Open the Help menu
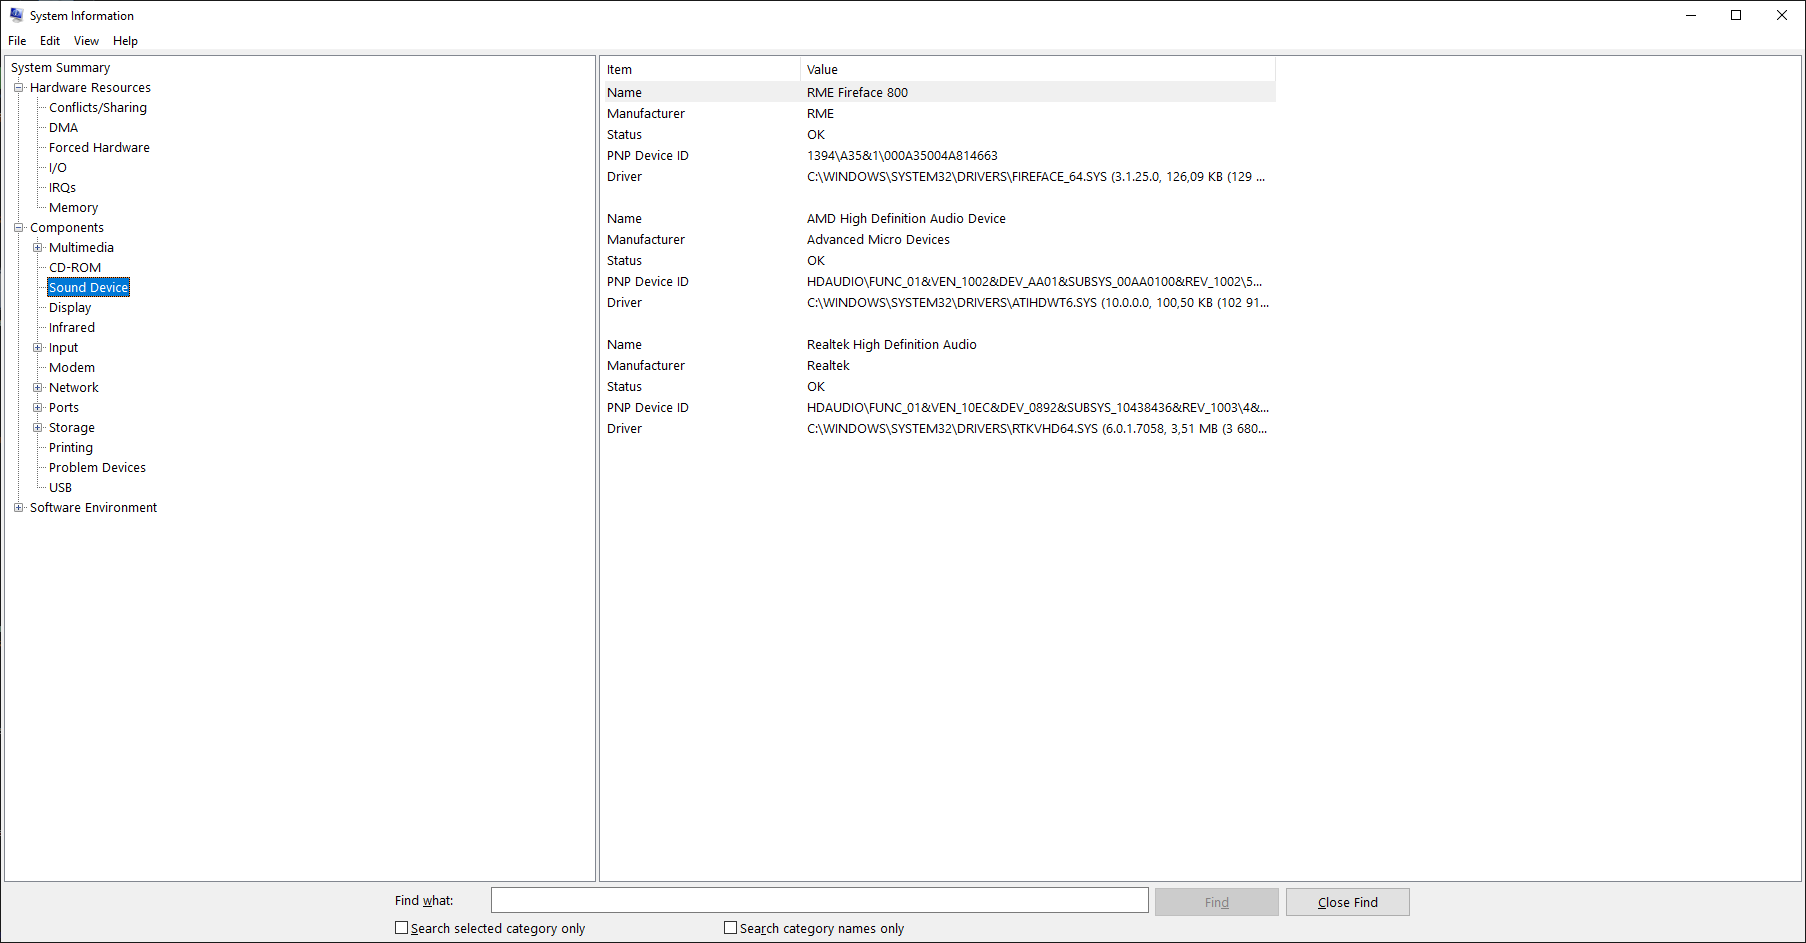The width and height of the screenshot is (1806, 943). click(x=125, y=41)
